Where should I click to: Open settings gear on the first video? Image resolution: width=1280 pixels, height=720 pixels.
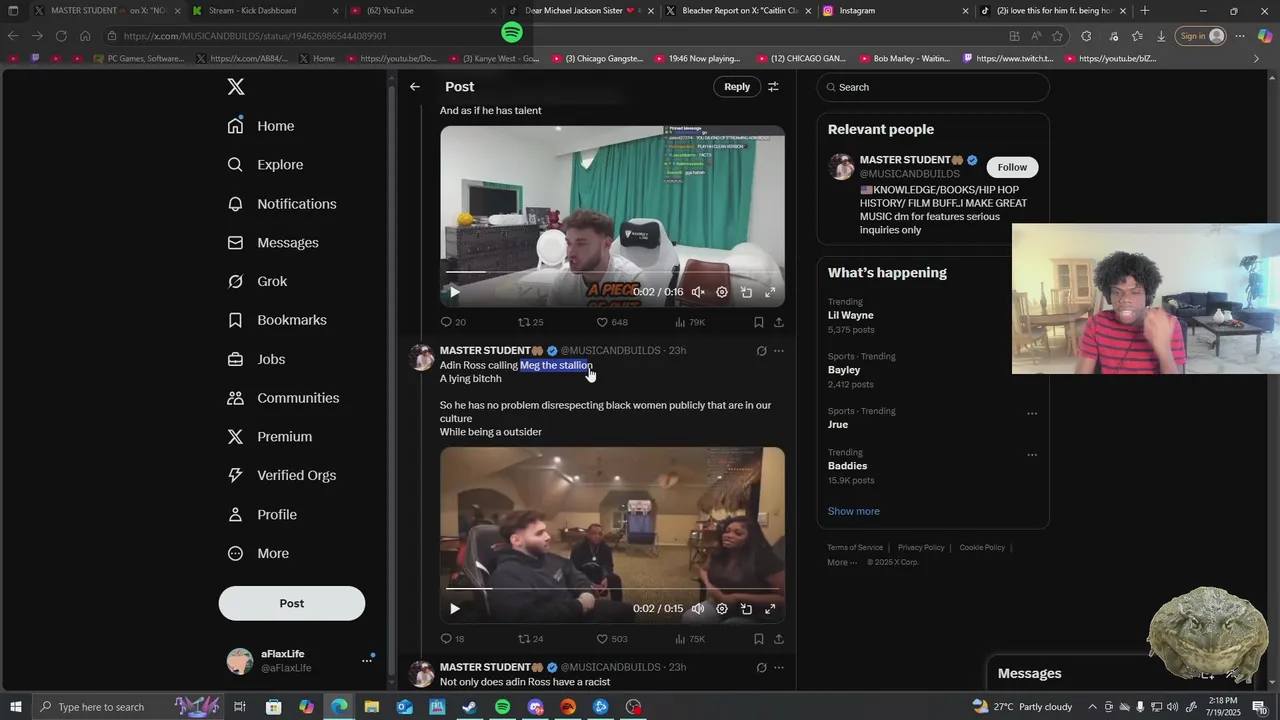tap(722, 292)
